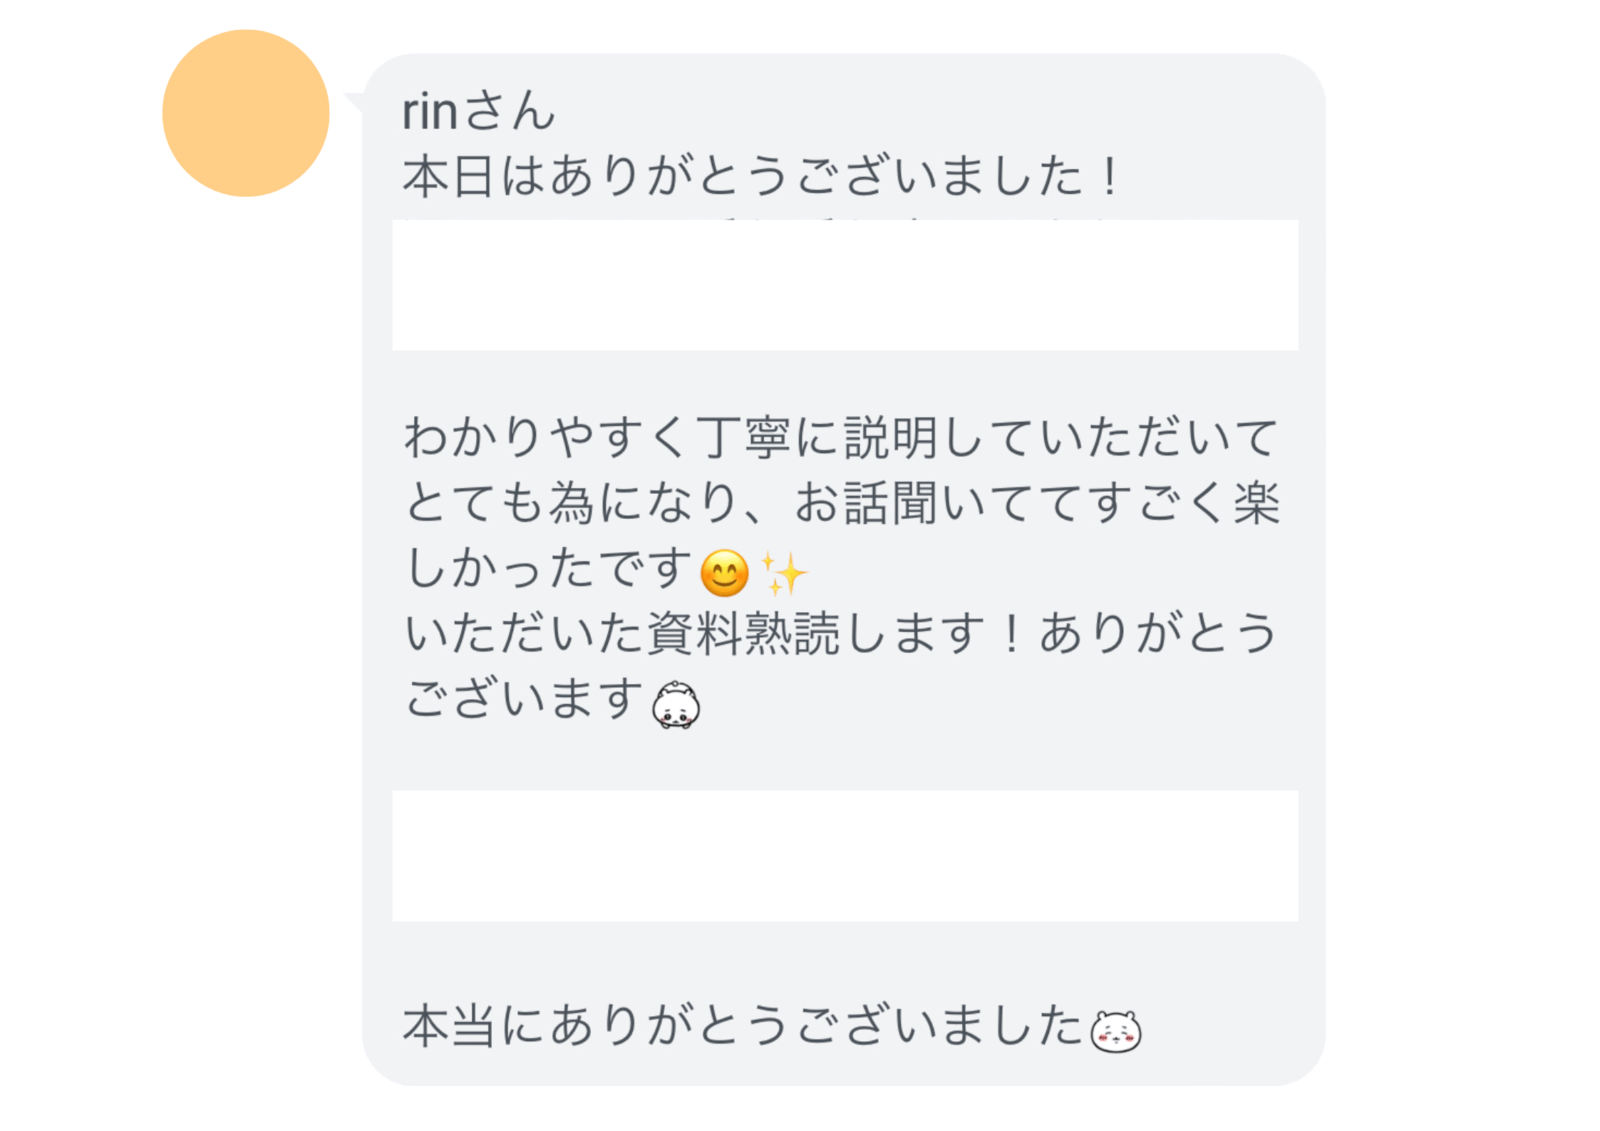Click the line starting with "わかりやすく"
The height and width of the screenshot is (1131, 1600).
point(840,438)
